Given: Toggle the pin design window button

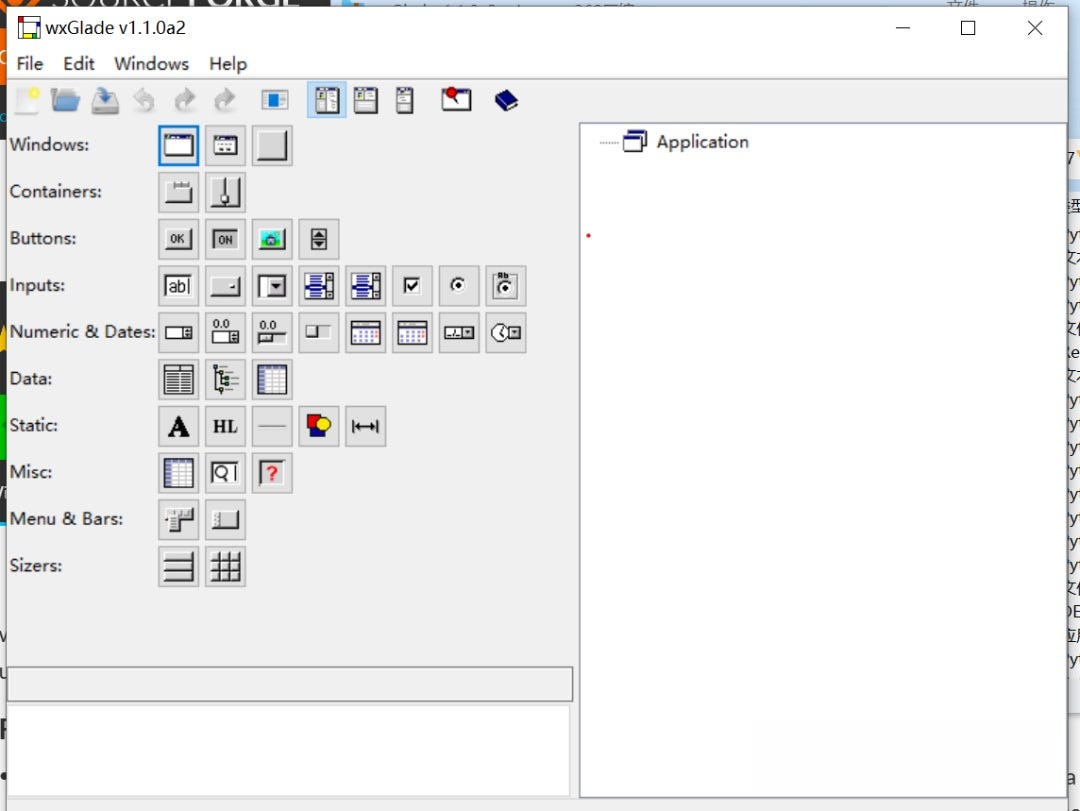Looking at the screenshot, I should pyautogui.click(x=456, y=100).
